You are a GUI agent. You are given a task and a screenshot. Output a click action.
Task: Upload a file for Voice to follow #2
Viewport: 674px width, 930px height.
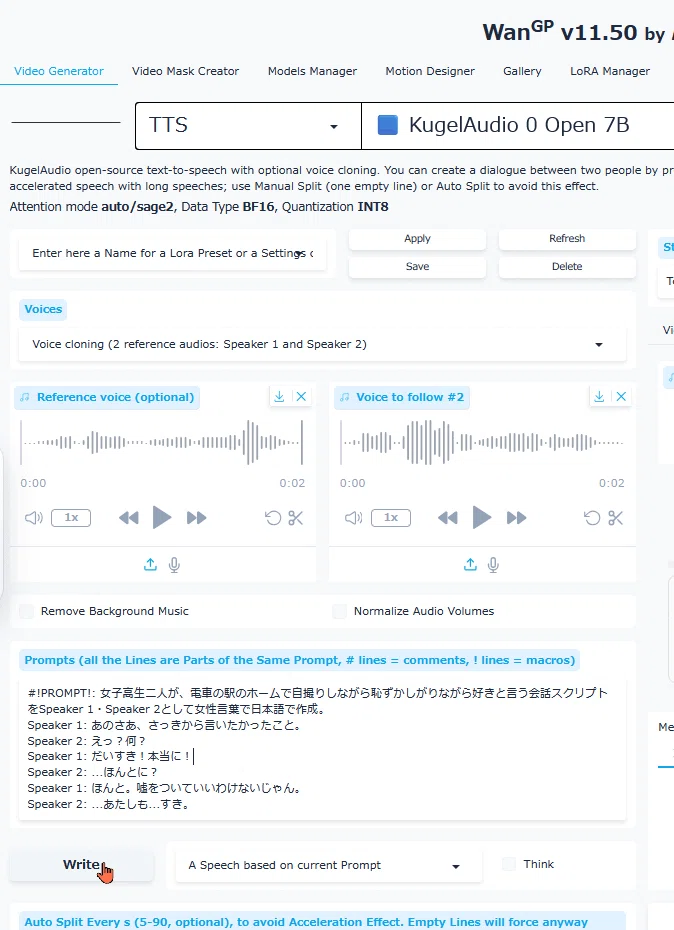[470, 565]
